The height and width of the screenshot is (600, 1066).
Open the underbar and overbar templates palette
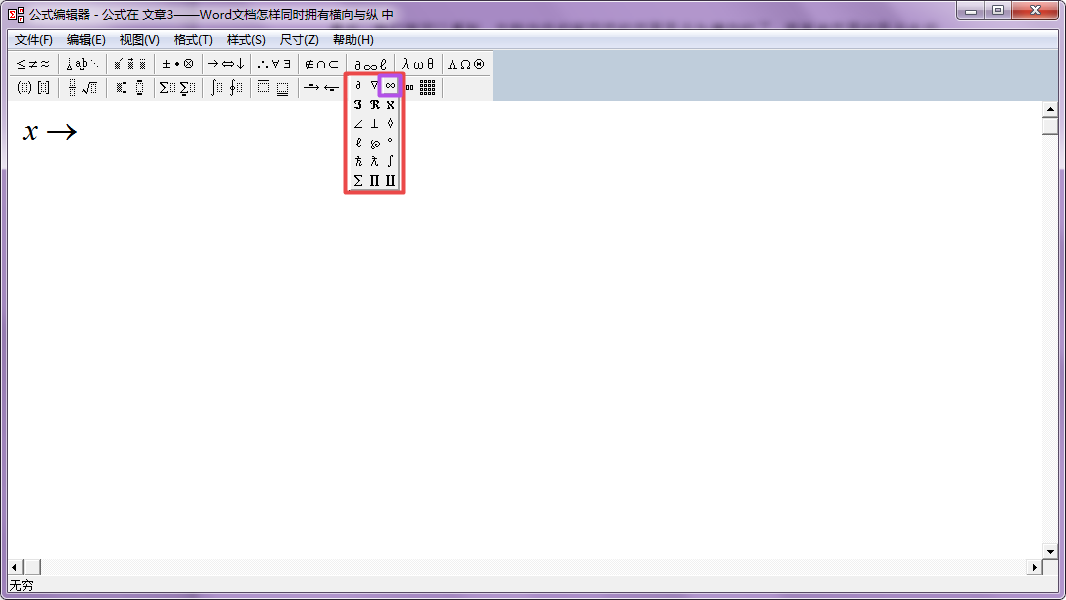pyautogui.click(x=274, y=88)
